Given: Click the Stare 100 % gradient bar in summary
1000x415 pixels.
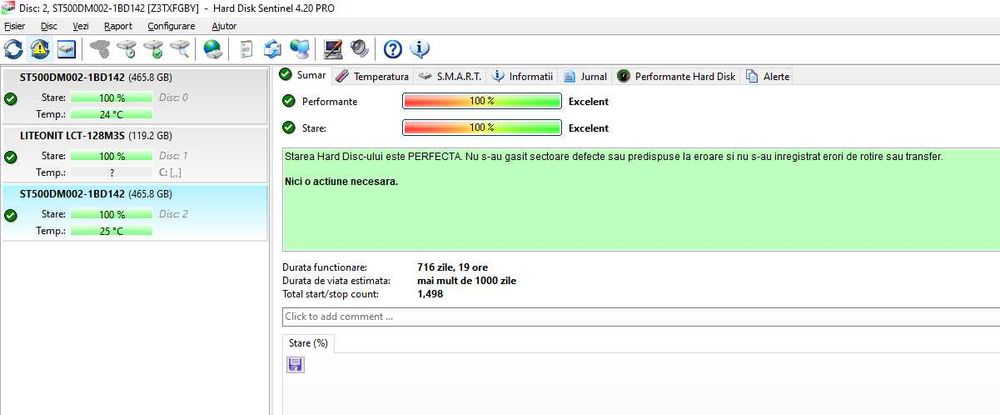Looking at the screenshot, I should [482, 127].
